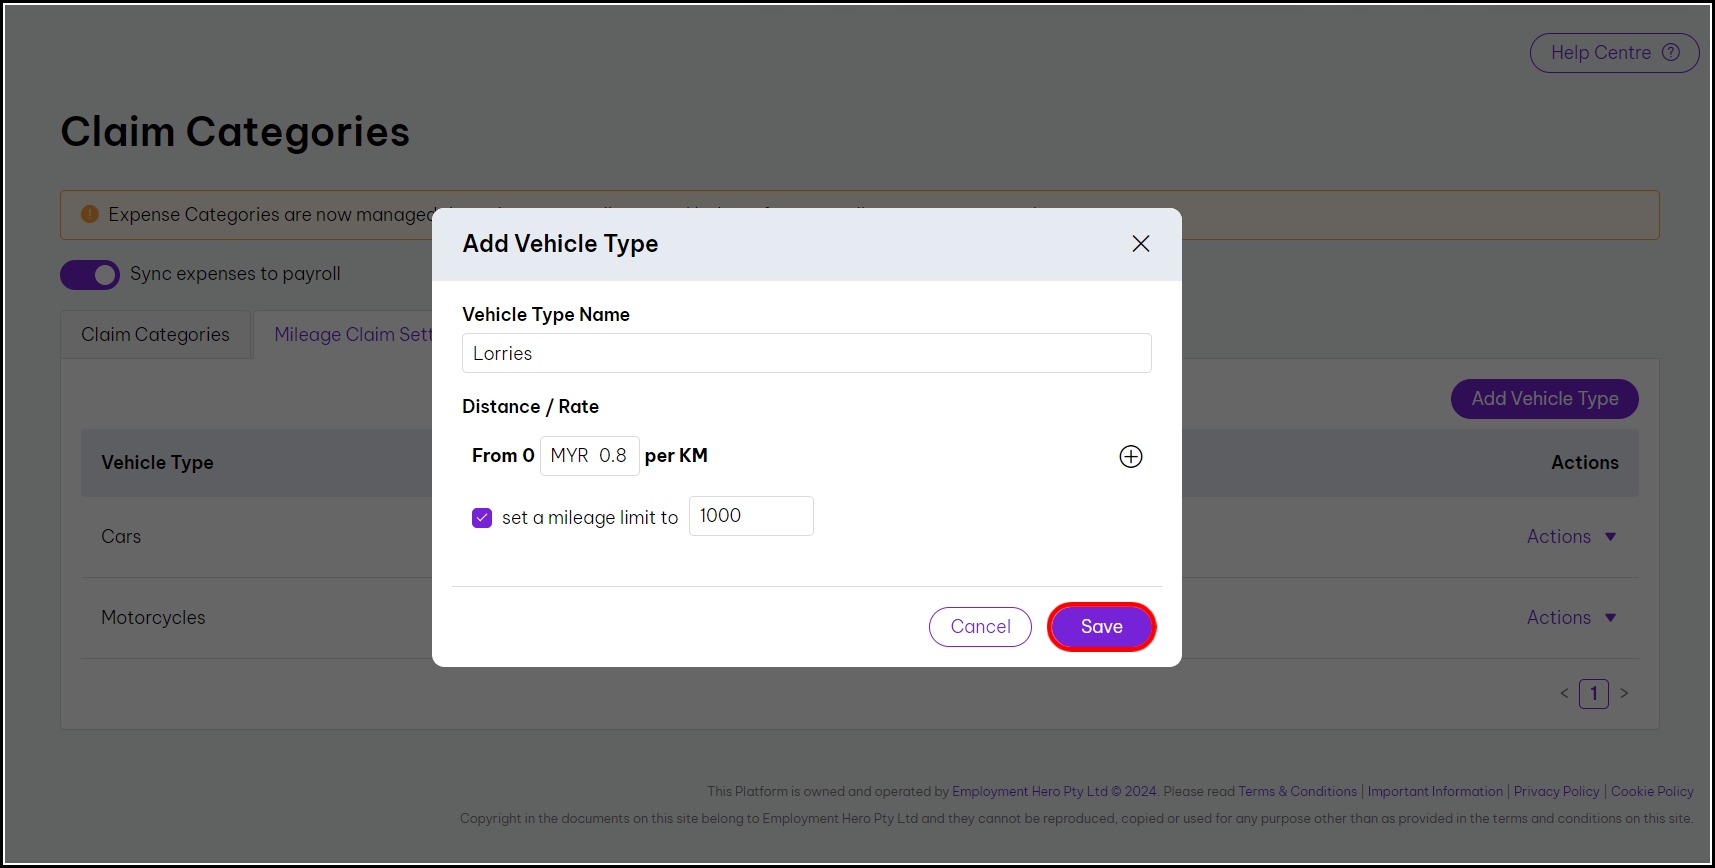Open the Terms & Conditions link

point(1297,791)
